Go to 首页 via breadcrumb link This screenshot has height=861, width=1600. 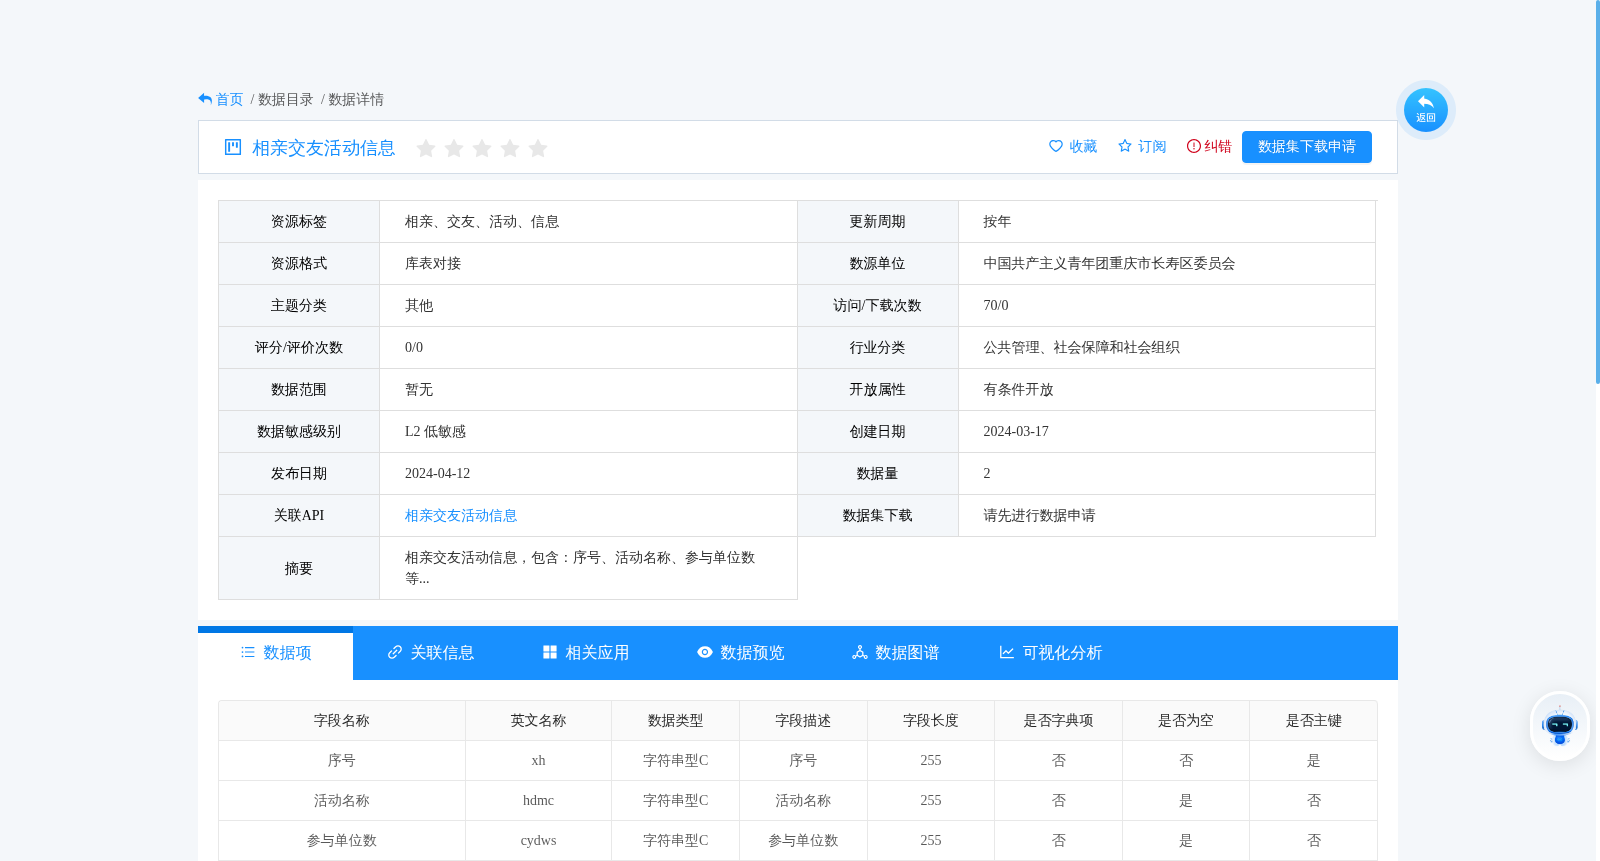(229, 99)
